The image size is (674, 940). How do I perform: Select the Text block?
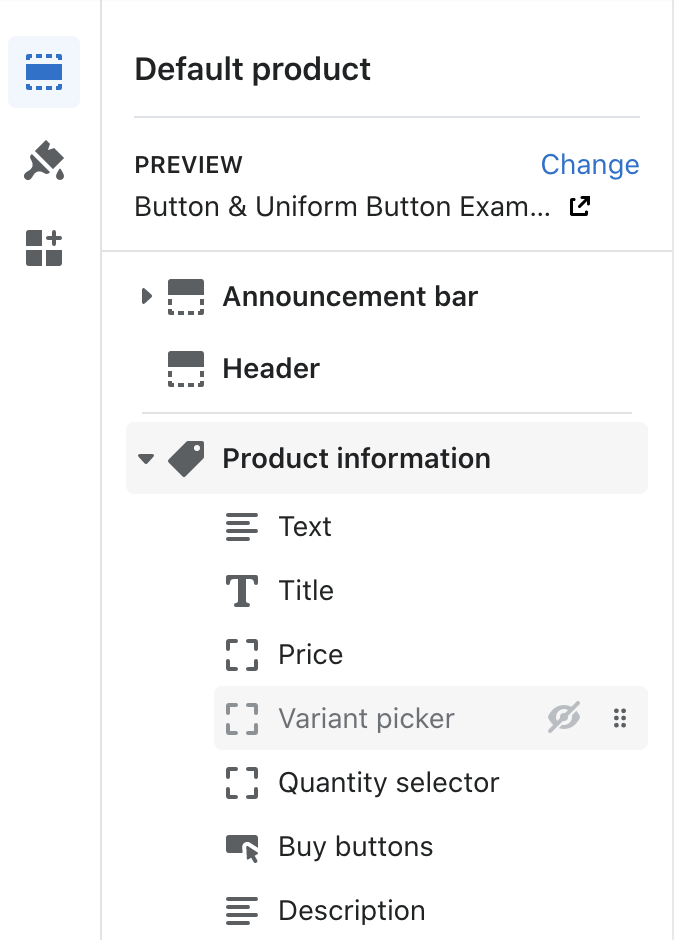[431, 527]
